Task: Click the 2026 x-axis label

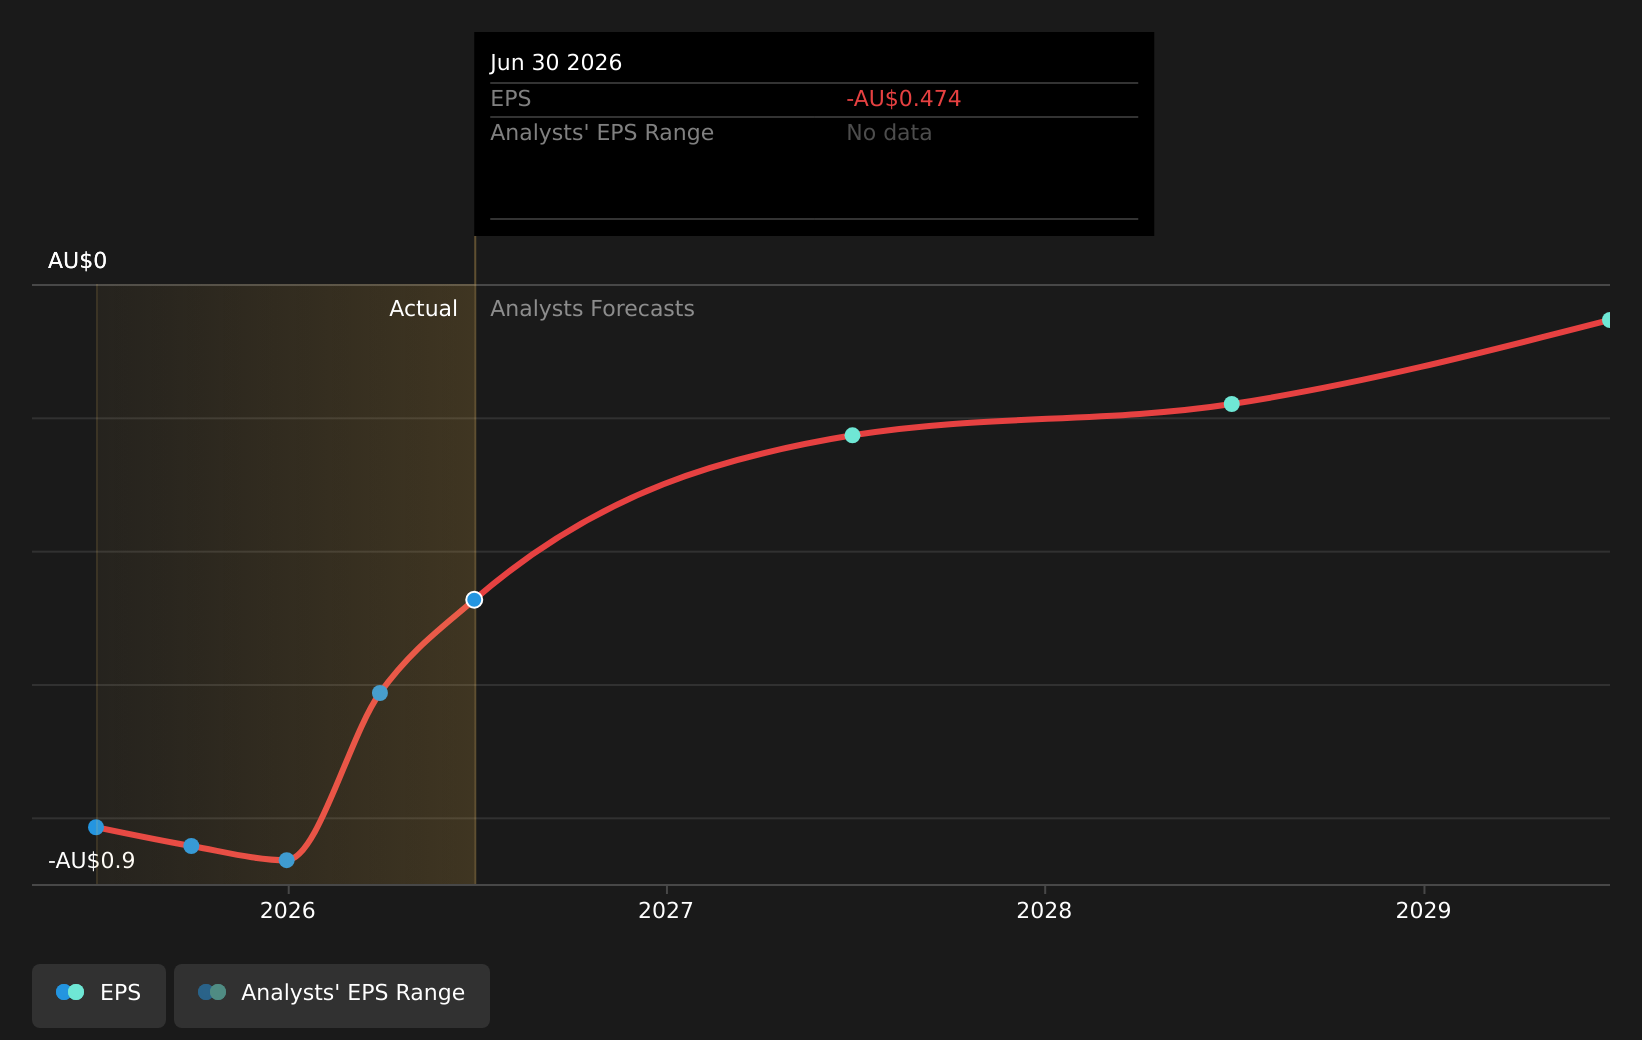Action: pyautogui.click(x=287, y=911)
